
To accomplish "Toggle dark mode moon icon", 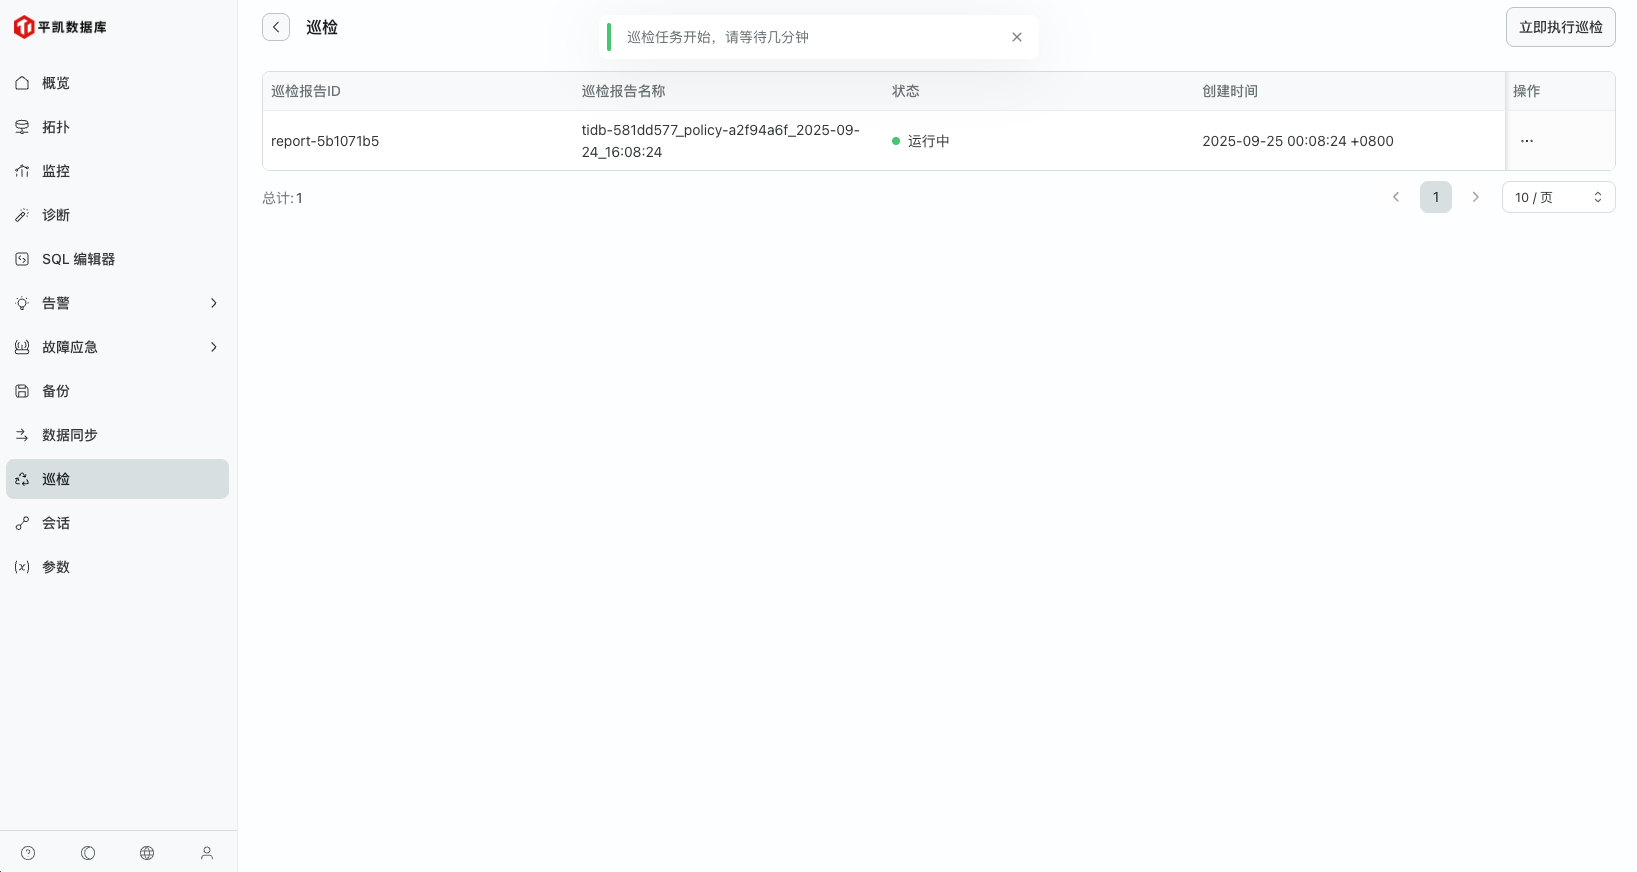I will click(x=88, y=853).
